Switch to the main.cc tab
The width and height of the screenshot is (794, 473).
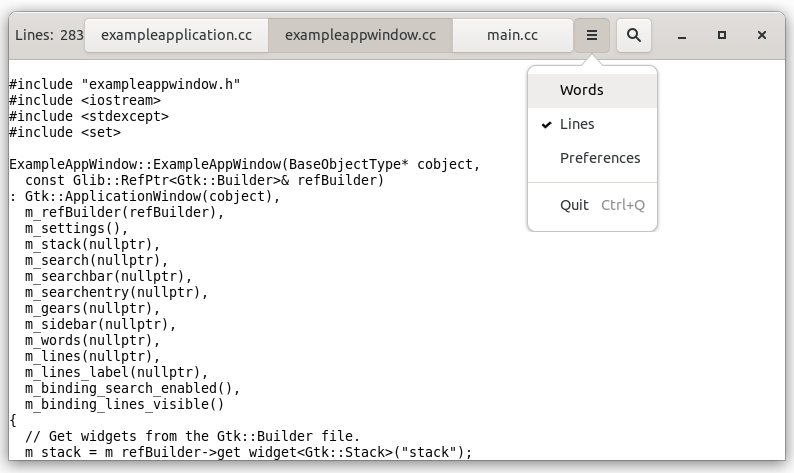pyautogui.click(x=512, y=35)
